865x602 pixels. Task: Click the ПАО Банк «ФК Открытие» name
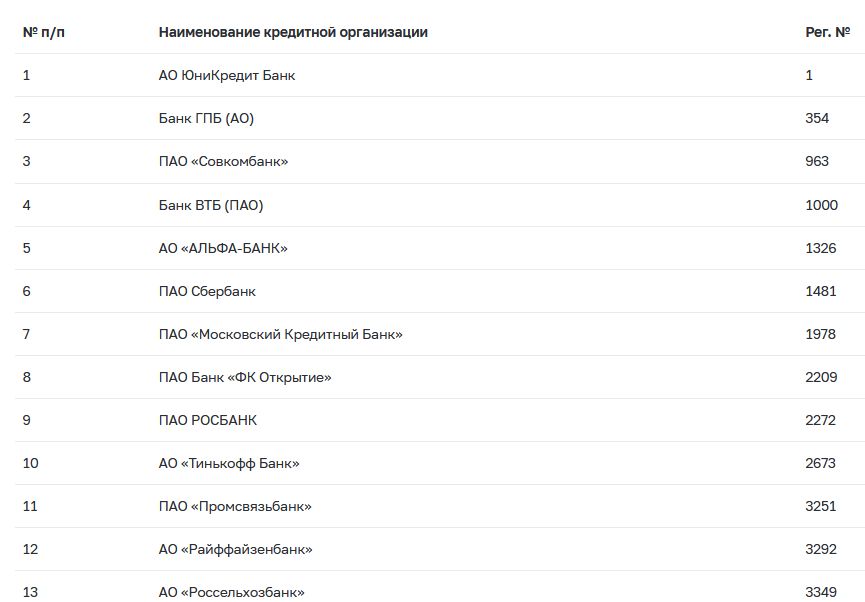coord(245,377)
